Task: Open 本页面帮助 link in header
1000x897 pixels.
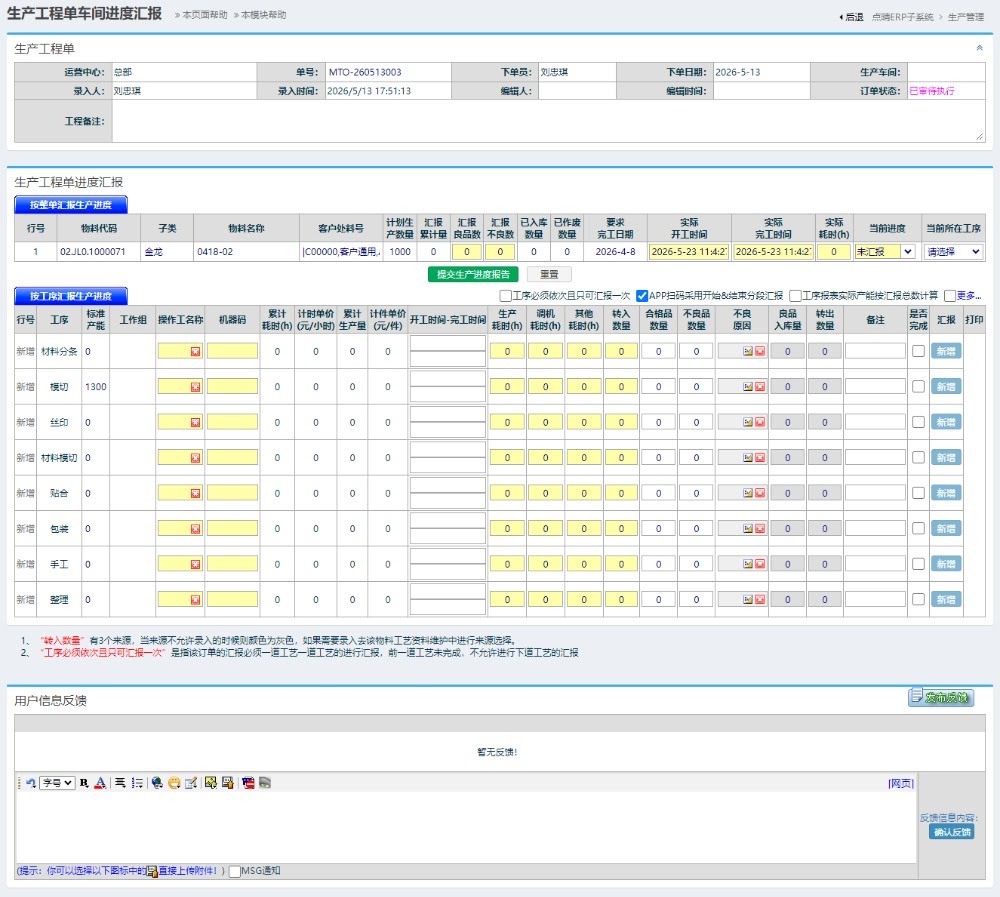Action: coord(205,15)
